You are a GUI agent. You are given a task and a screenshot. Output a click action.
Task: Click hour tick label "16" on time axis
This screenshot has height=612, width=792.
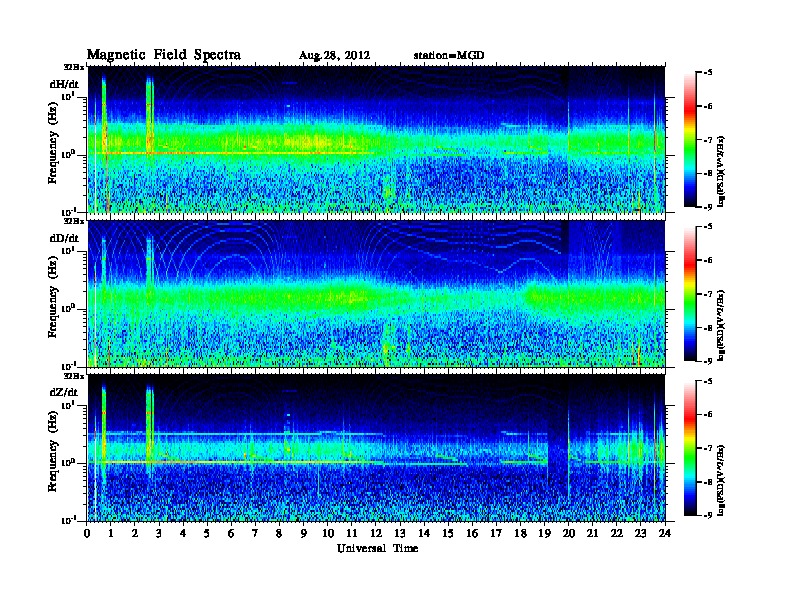[x=472, y=533]
